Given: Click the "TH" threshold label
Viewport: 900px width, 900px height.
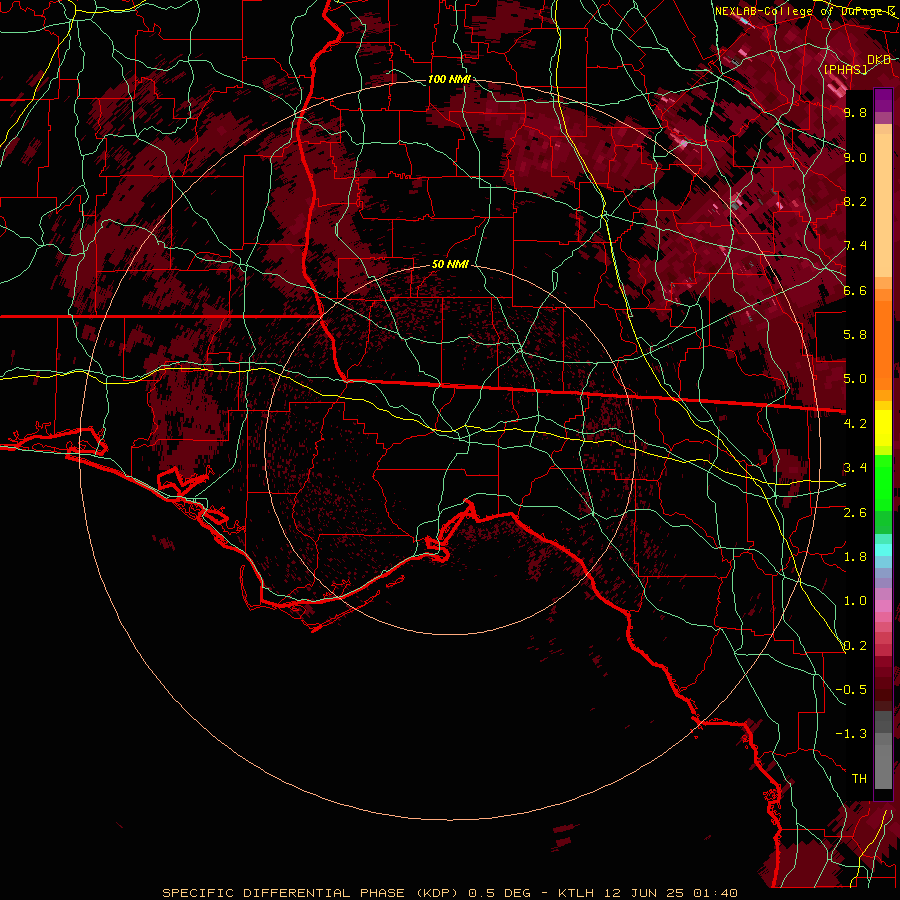Looking at the screenshot, I should coord(859,779).
